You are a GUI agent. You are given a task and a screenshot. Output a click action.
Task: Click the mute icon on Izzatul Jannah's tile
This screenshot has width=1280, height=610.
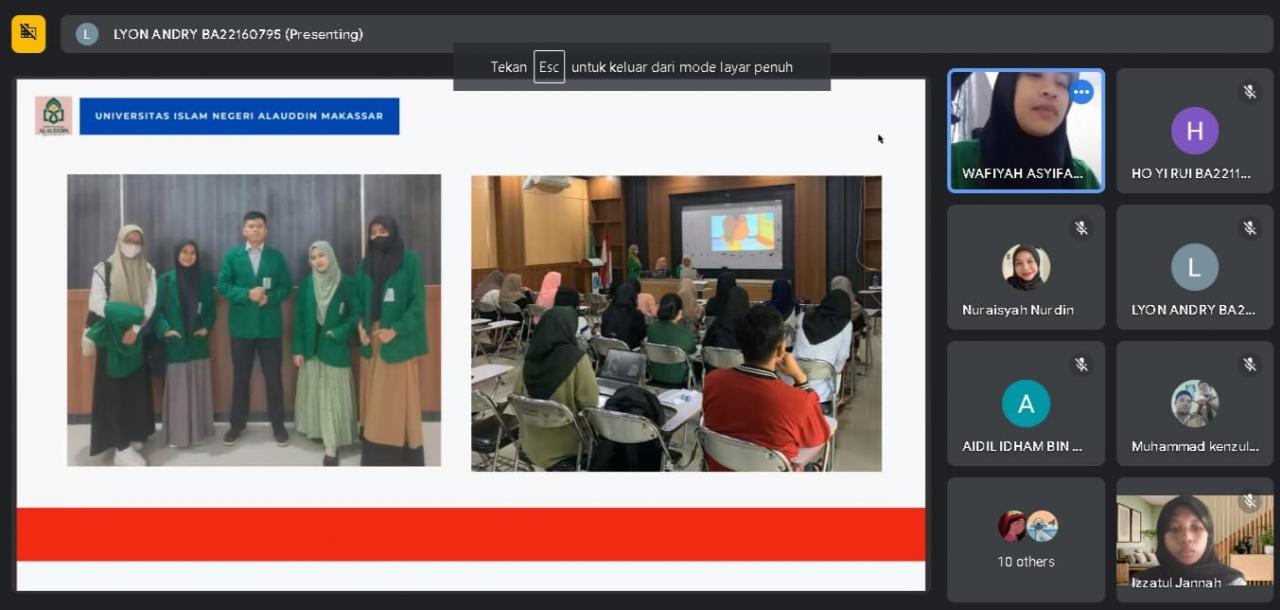(1249, 501)
